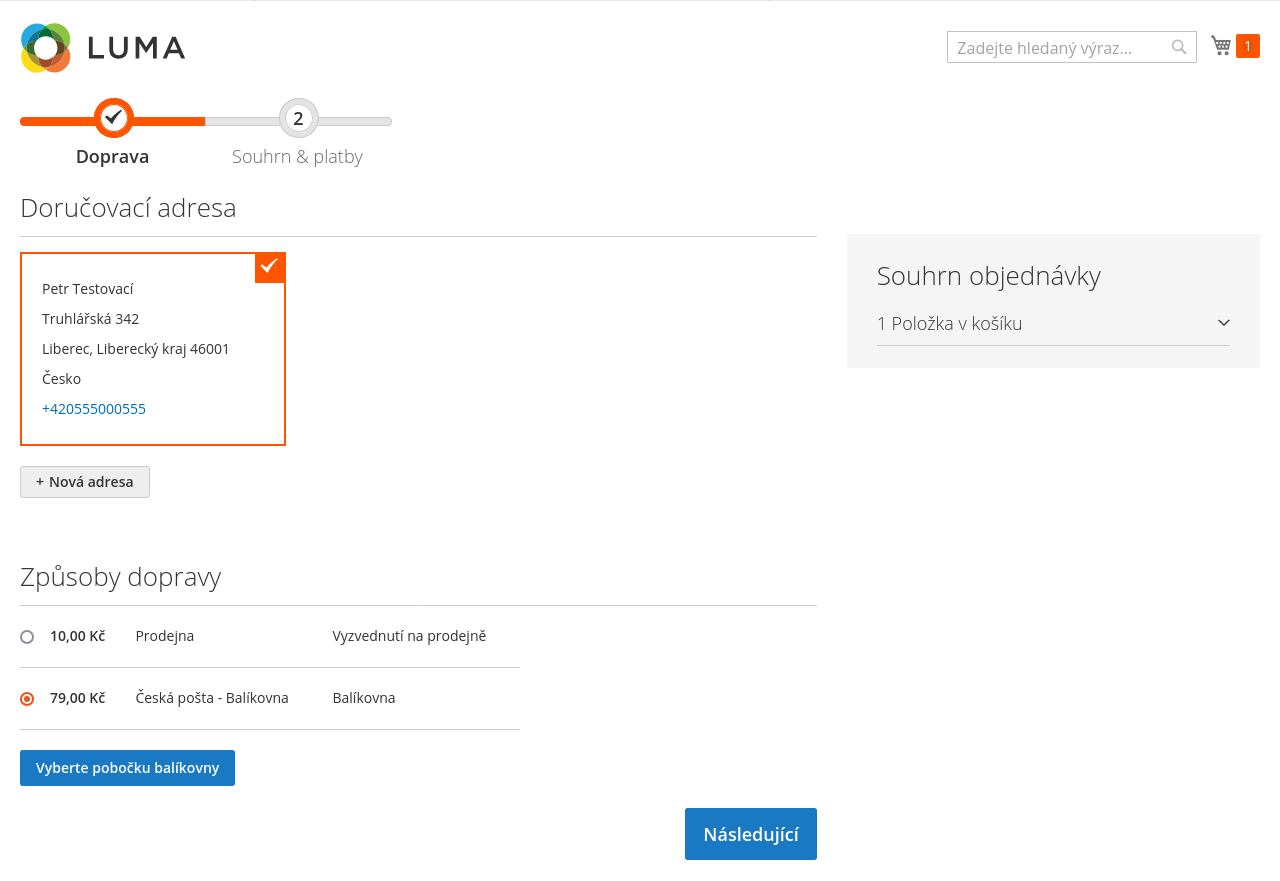Click the Vyzvednutí na prodejně carrier text
Screen dimensions: 1280x881
click(409, 636)
